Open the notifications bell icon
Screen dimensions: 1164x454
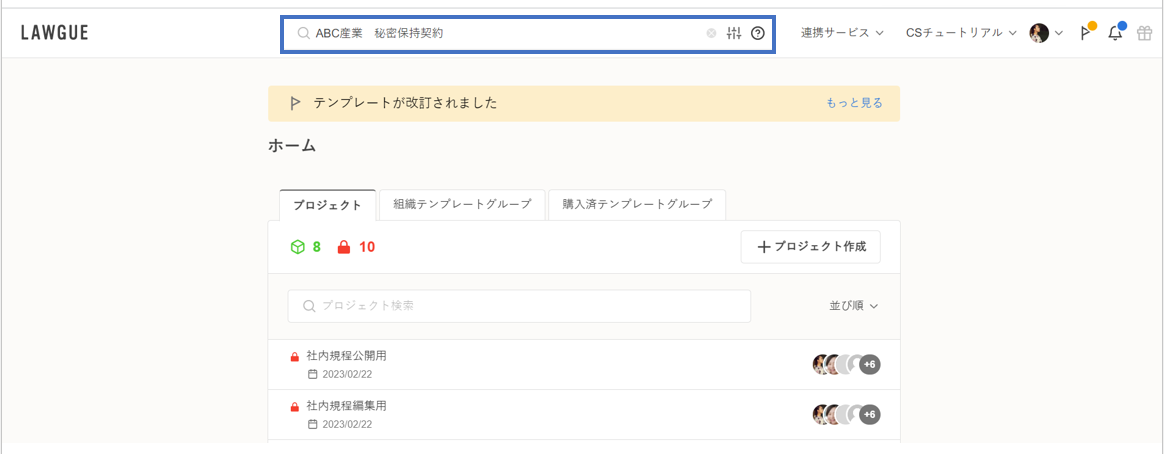tap(1115, 33)
